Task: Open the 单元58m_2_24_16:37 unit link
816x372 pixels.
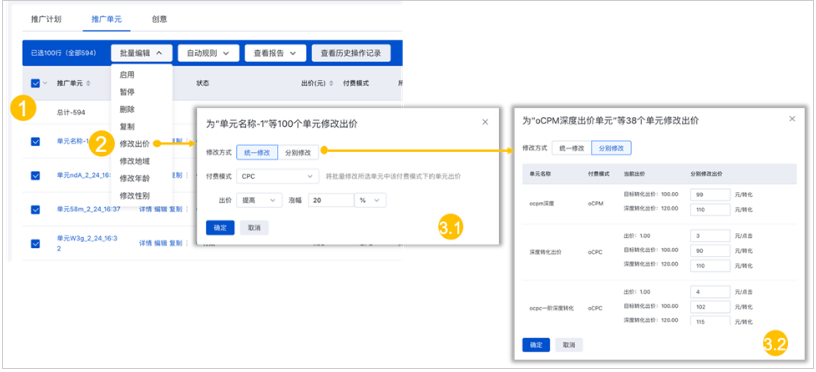Action: point(88,209)
